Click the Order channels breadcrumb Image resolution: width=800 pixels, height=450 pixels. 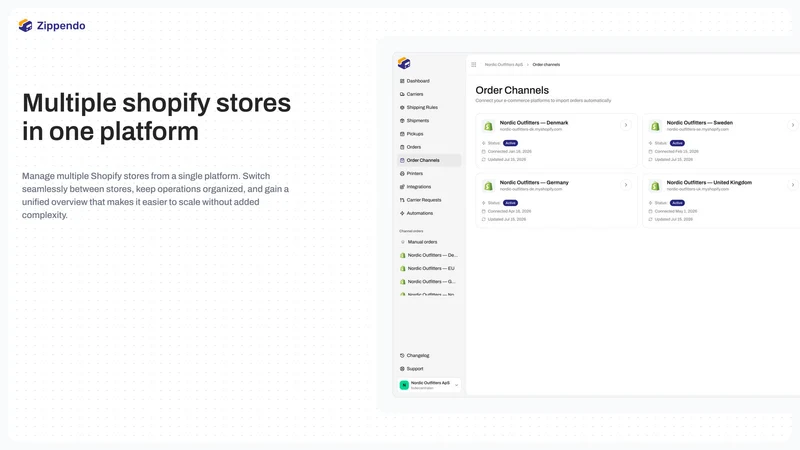pos(546,65)
